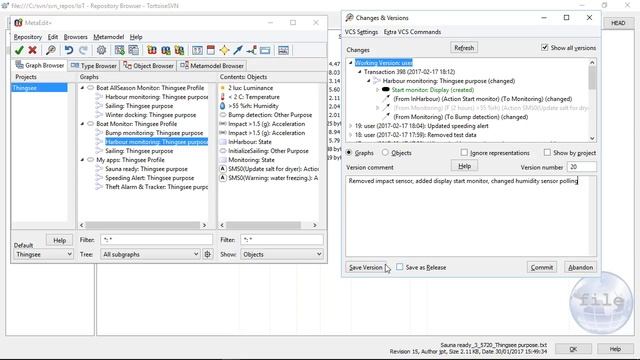
Task: Open the Show dropdown set to Objects
Action: 282,254
